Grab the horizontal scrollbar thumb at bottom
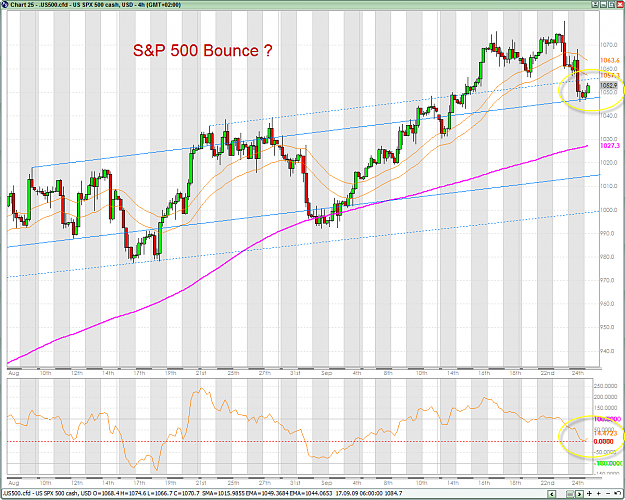 click(x=570, y=494)
